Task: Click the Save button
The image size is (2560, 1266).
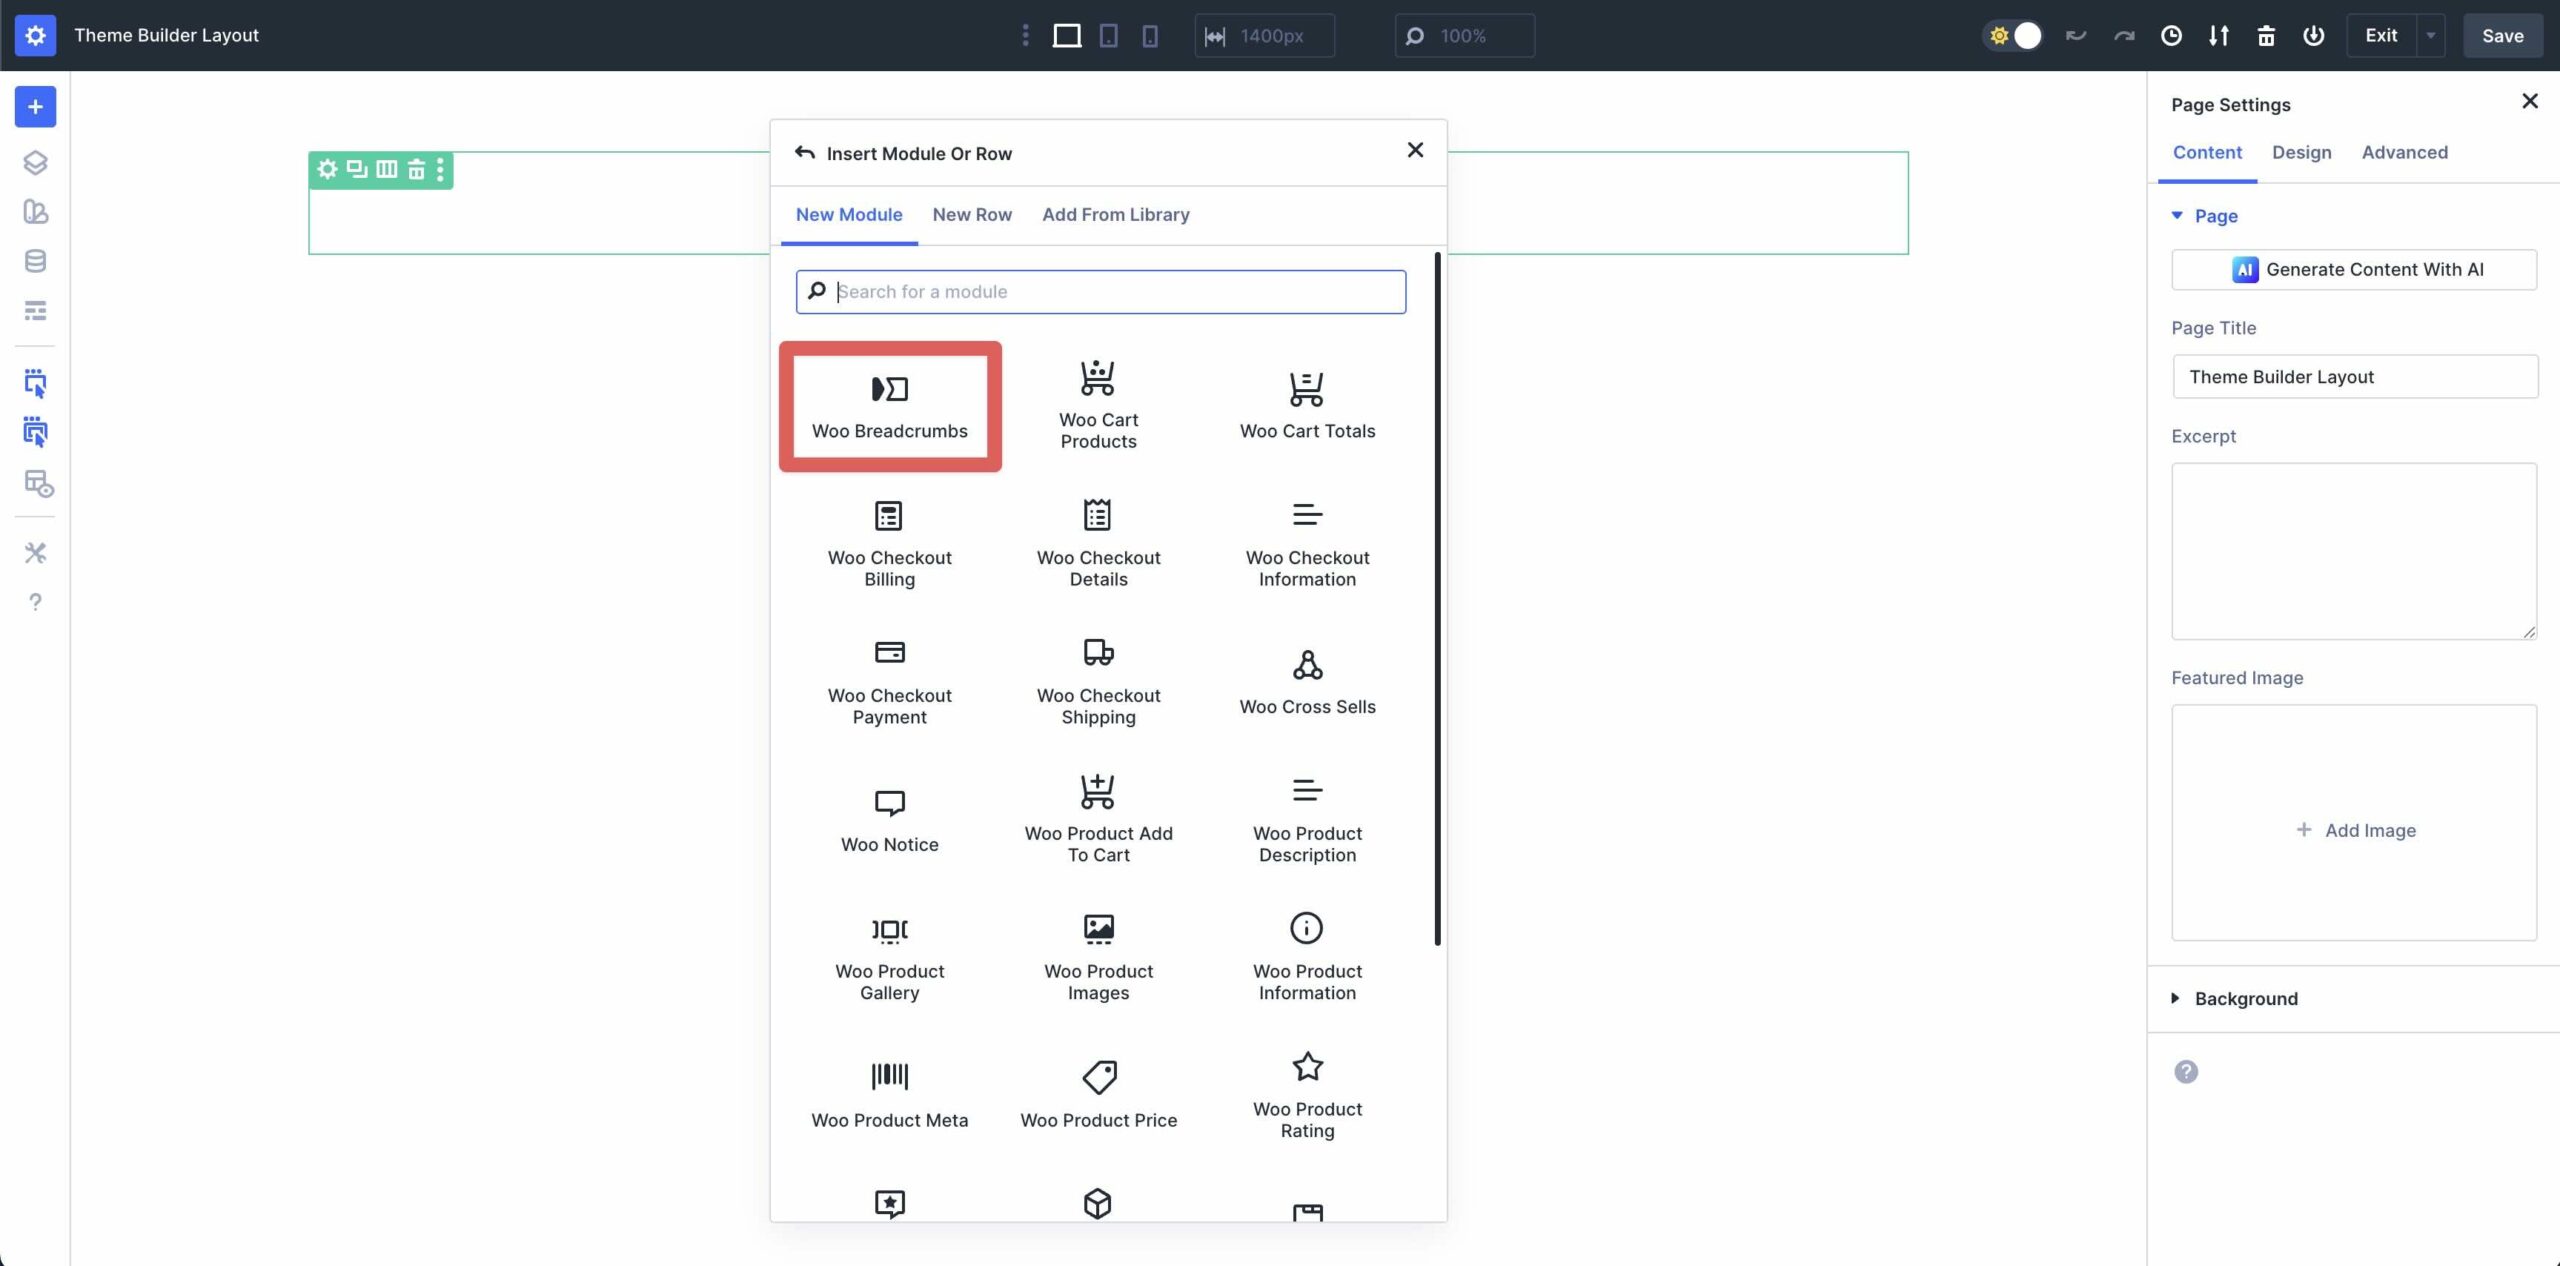Action: 2502,35
